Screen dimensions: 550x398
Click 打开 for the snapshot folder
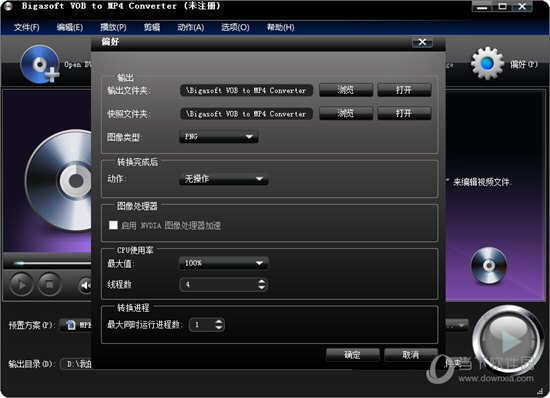point(404,114)
